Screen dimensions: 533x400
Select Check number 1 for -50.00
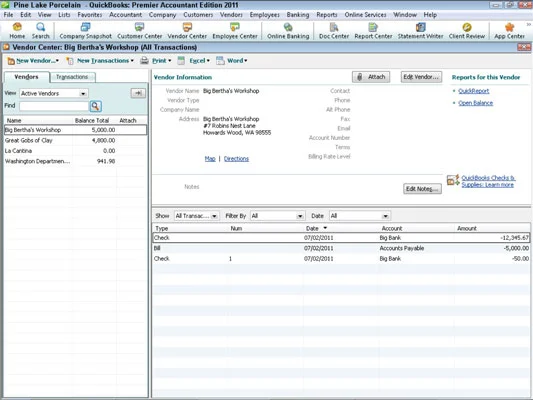click(x=341, y=259)
